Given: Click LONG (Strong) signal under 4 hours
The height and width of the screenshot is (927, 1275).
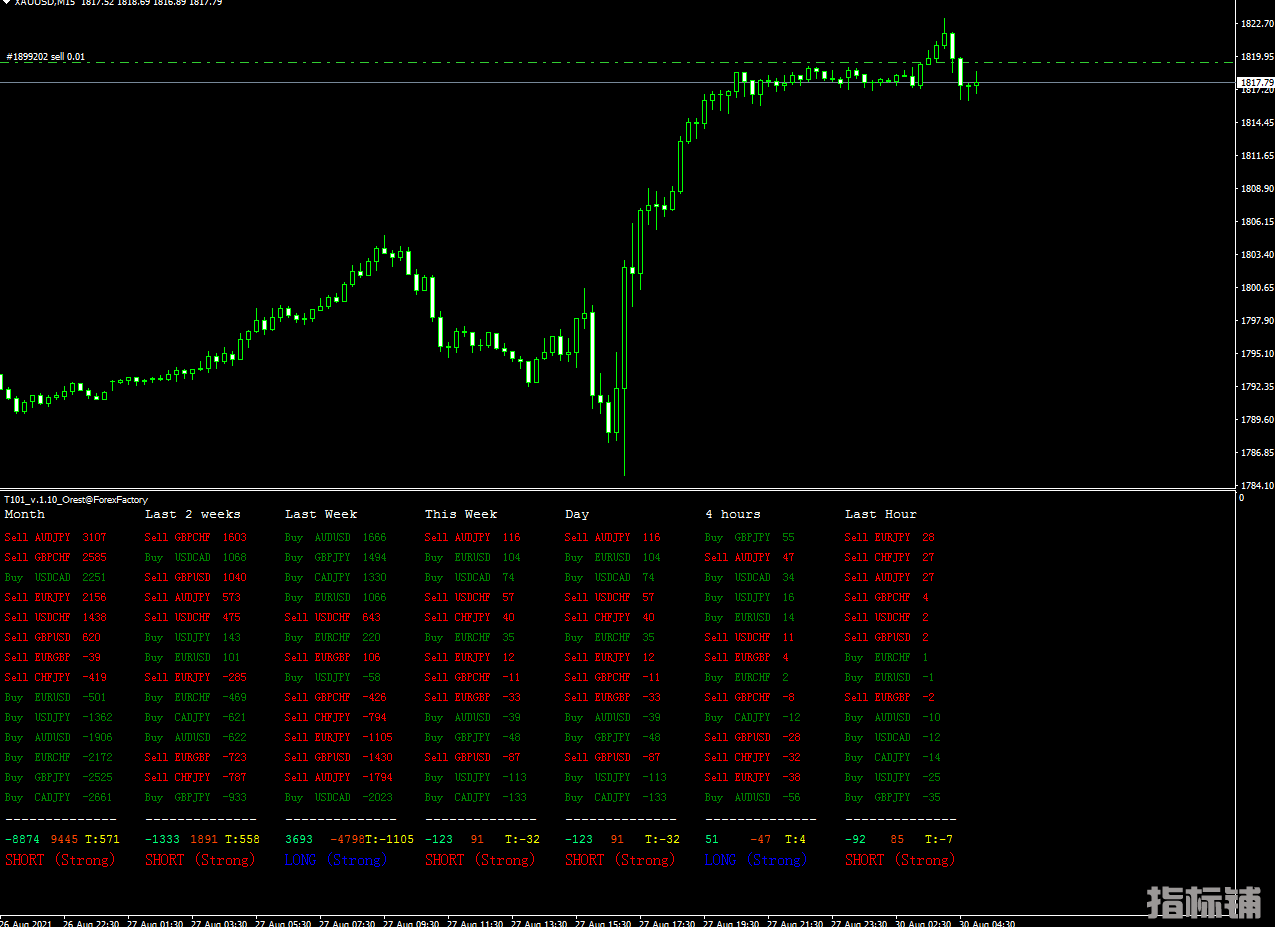Looking at the screenshot, I should point(756,860).
